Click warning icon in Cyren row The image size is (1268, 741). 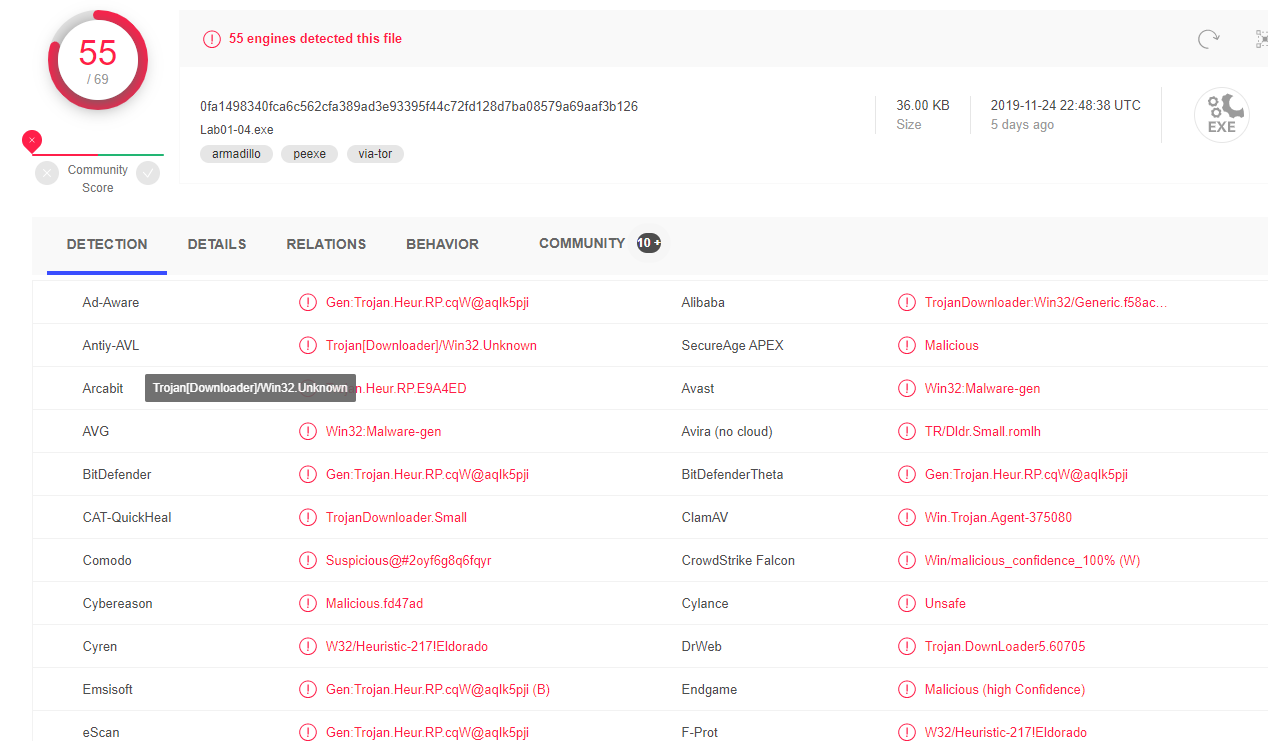(x=308, y=646)
